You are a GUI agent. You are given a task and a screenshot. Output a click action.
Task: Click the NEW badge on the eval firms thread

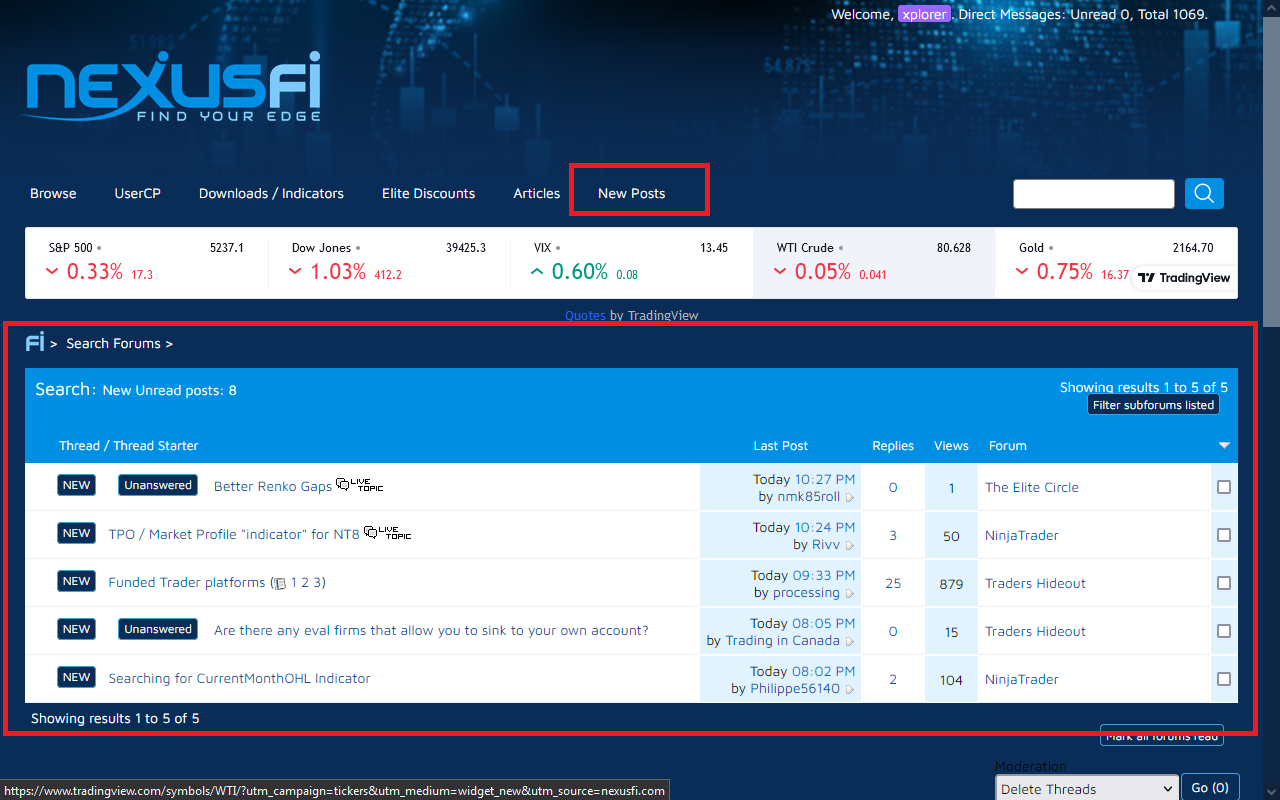[77, 629]
